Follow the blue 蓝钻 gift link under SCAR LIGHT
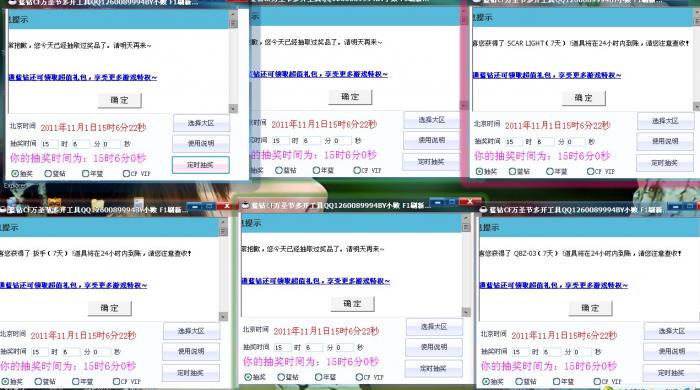Image resolution: width=700 pixels, height=390 pixels. (547, 75)
